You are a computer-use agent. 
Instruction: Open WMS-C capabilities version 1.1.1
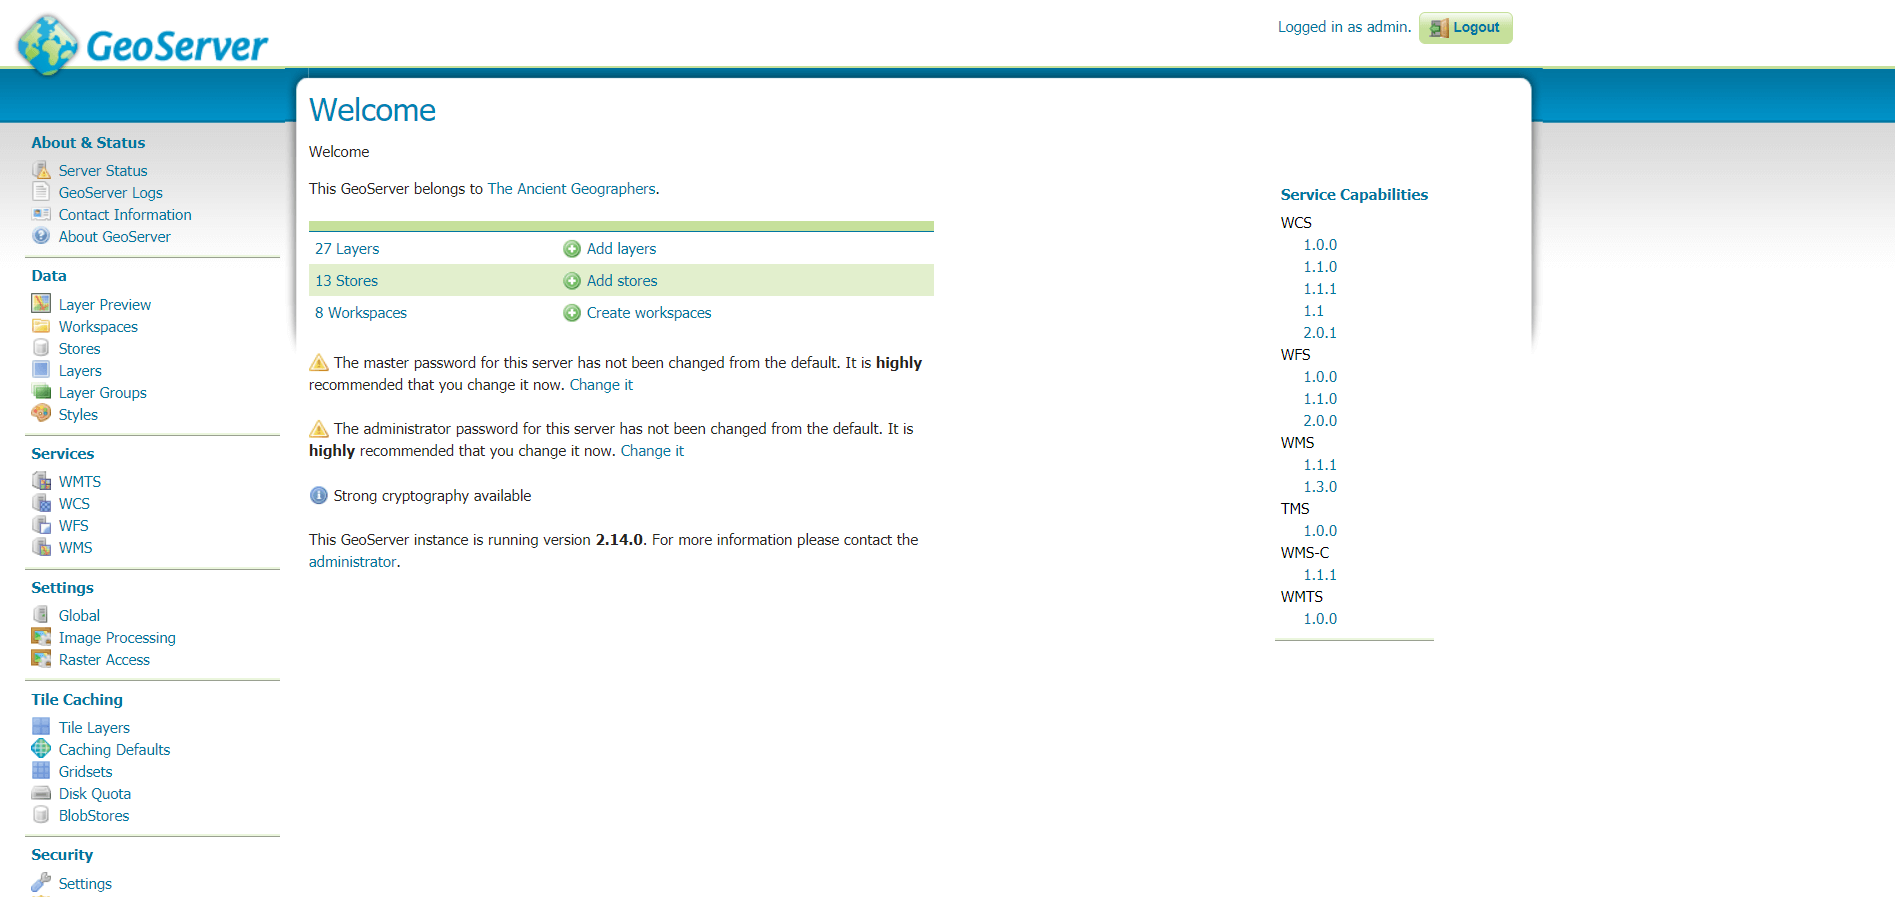coord(1320,575)
